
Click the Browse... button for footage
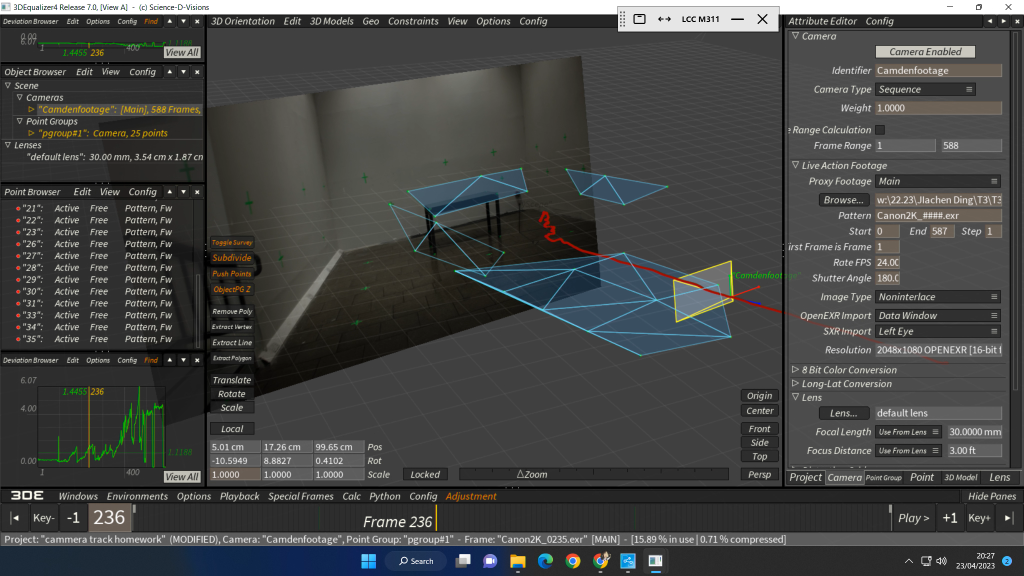pyautogui.click(x=842, y=200)
